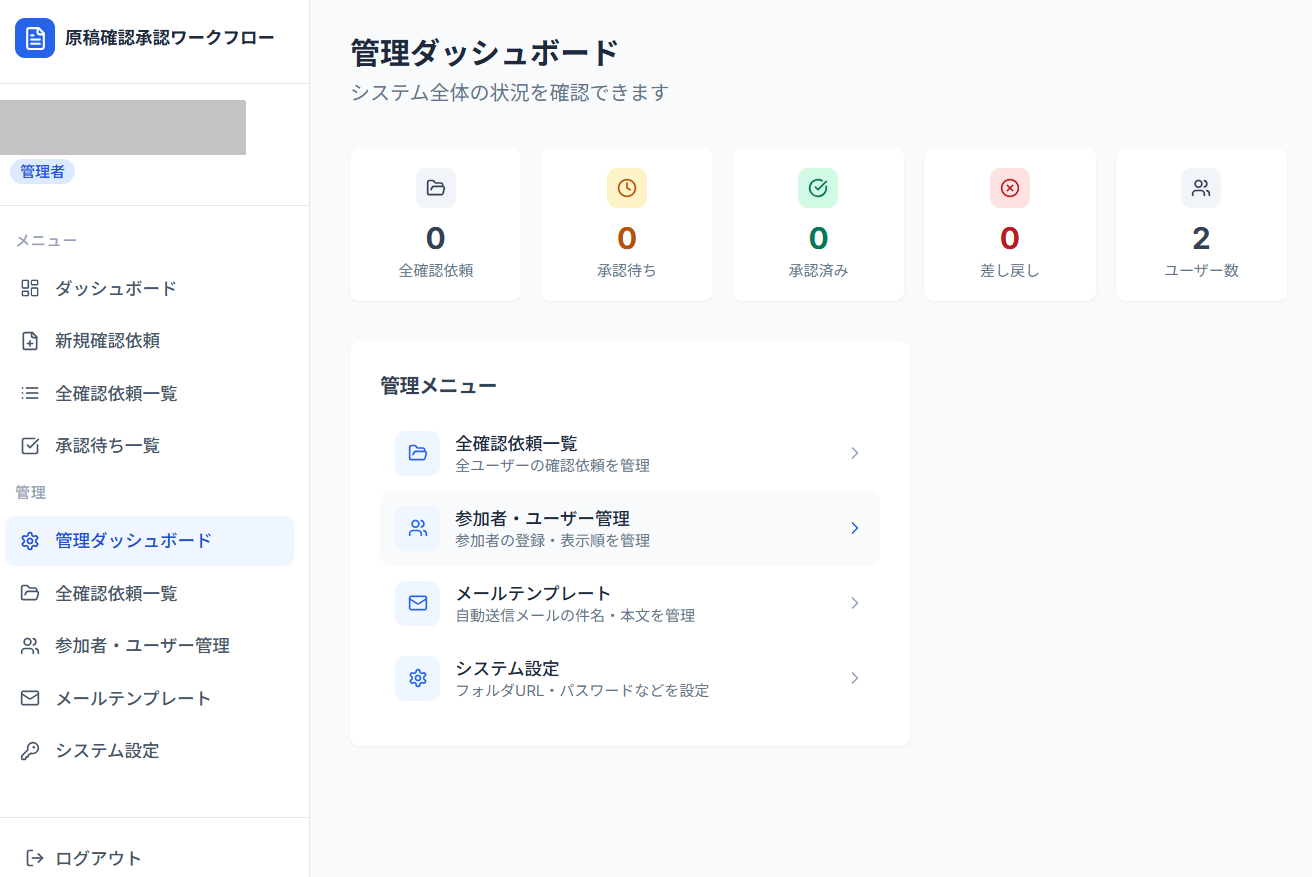
Task: Click the users icon beside sidebar 参加者・ユーザー管理
Action: pyautogui.click(x=30, y=646)
